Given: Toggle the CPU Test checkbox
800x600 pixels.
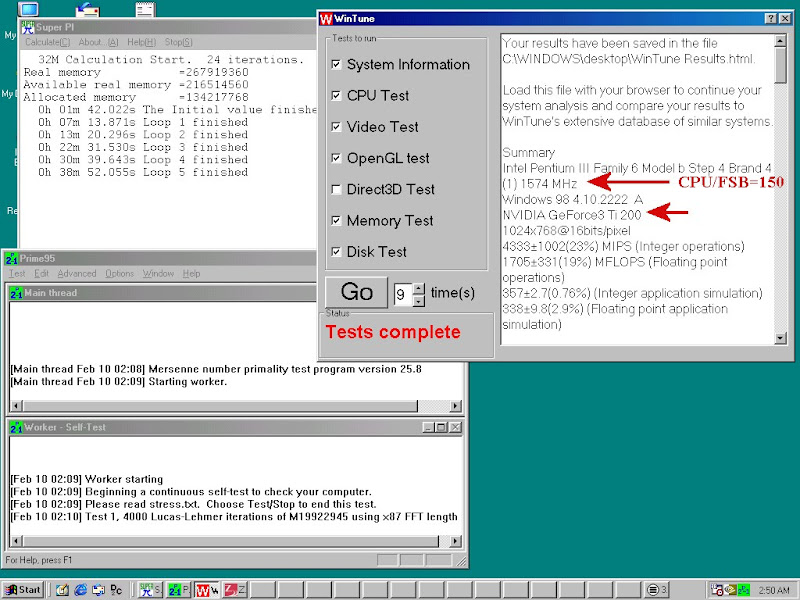Looking at the screenshot, I should tap(336, 95).
